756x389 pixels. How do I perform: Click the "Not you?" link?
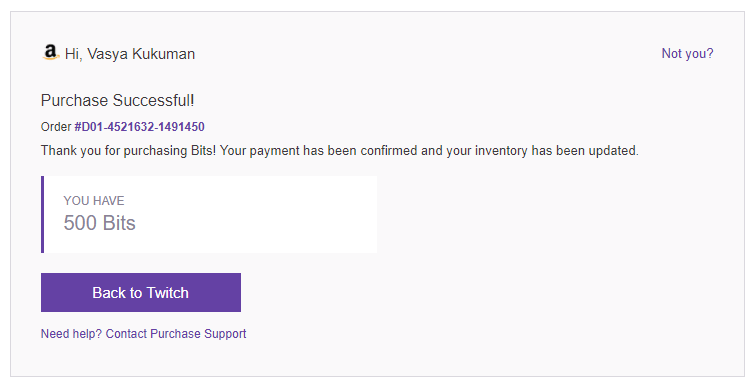687,54
